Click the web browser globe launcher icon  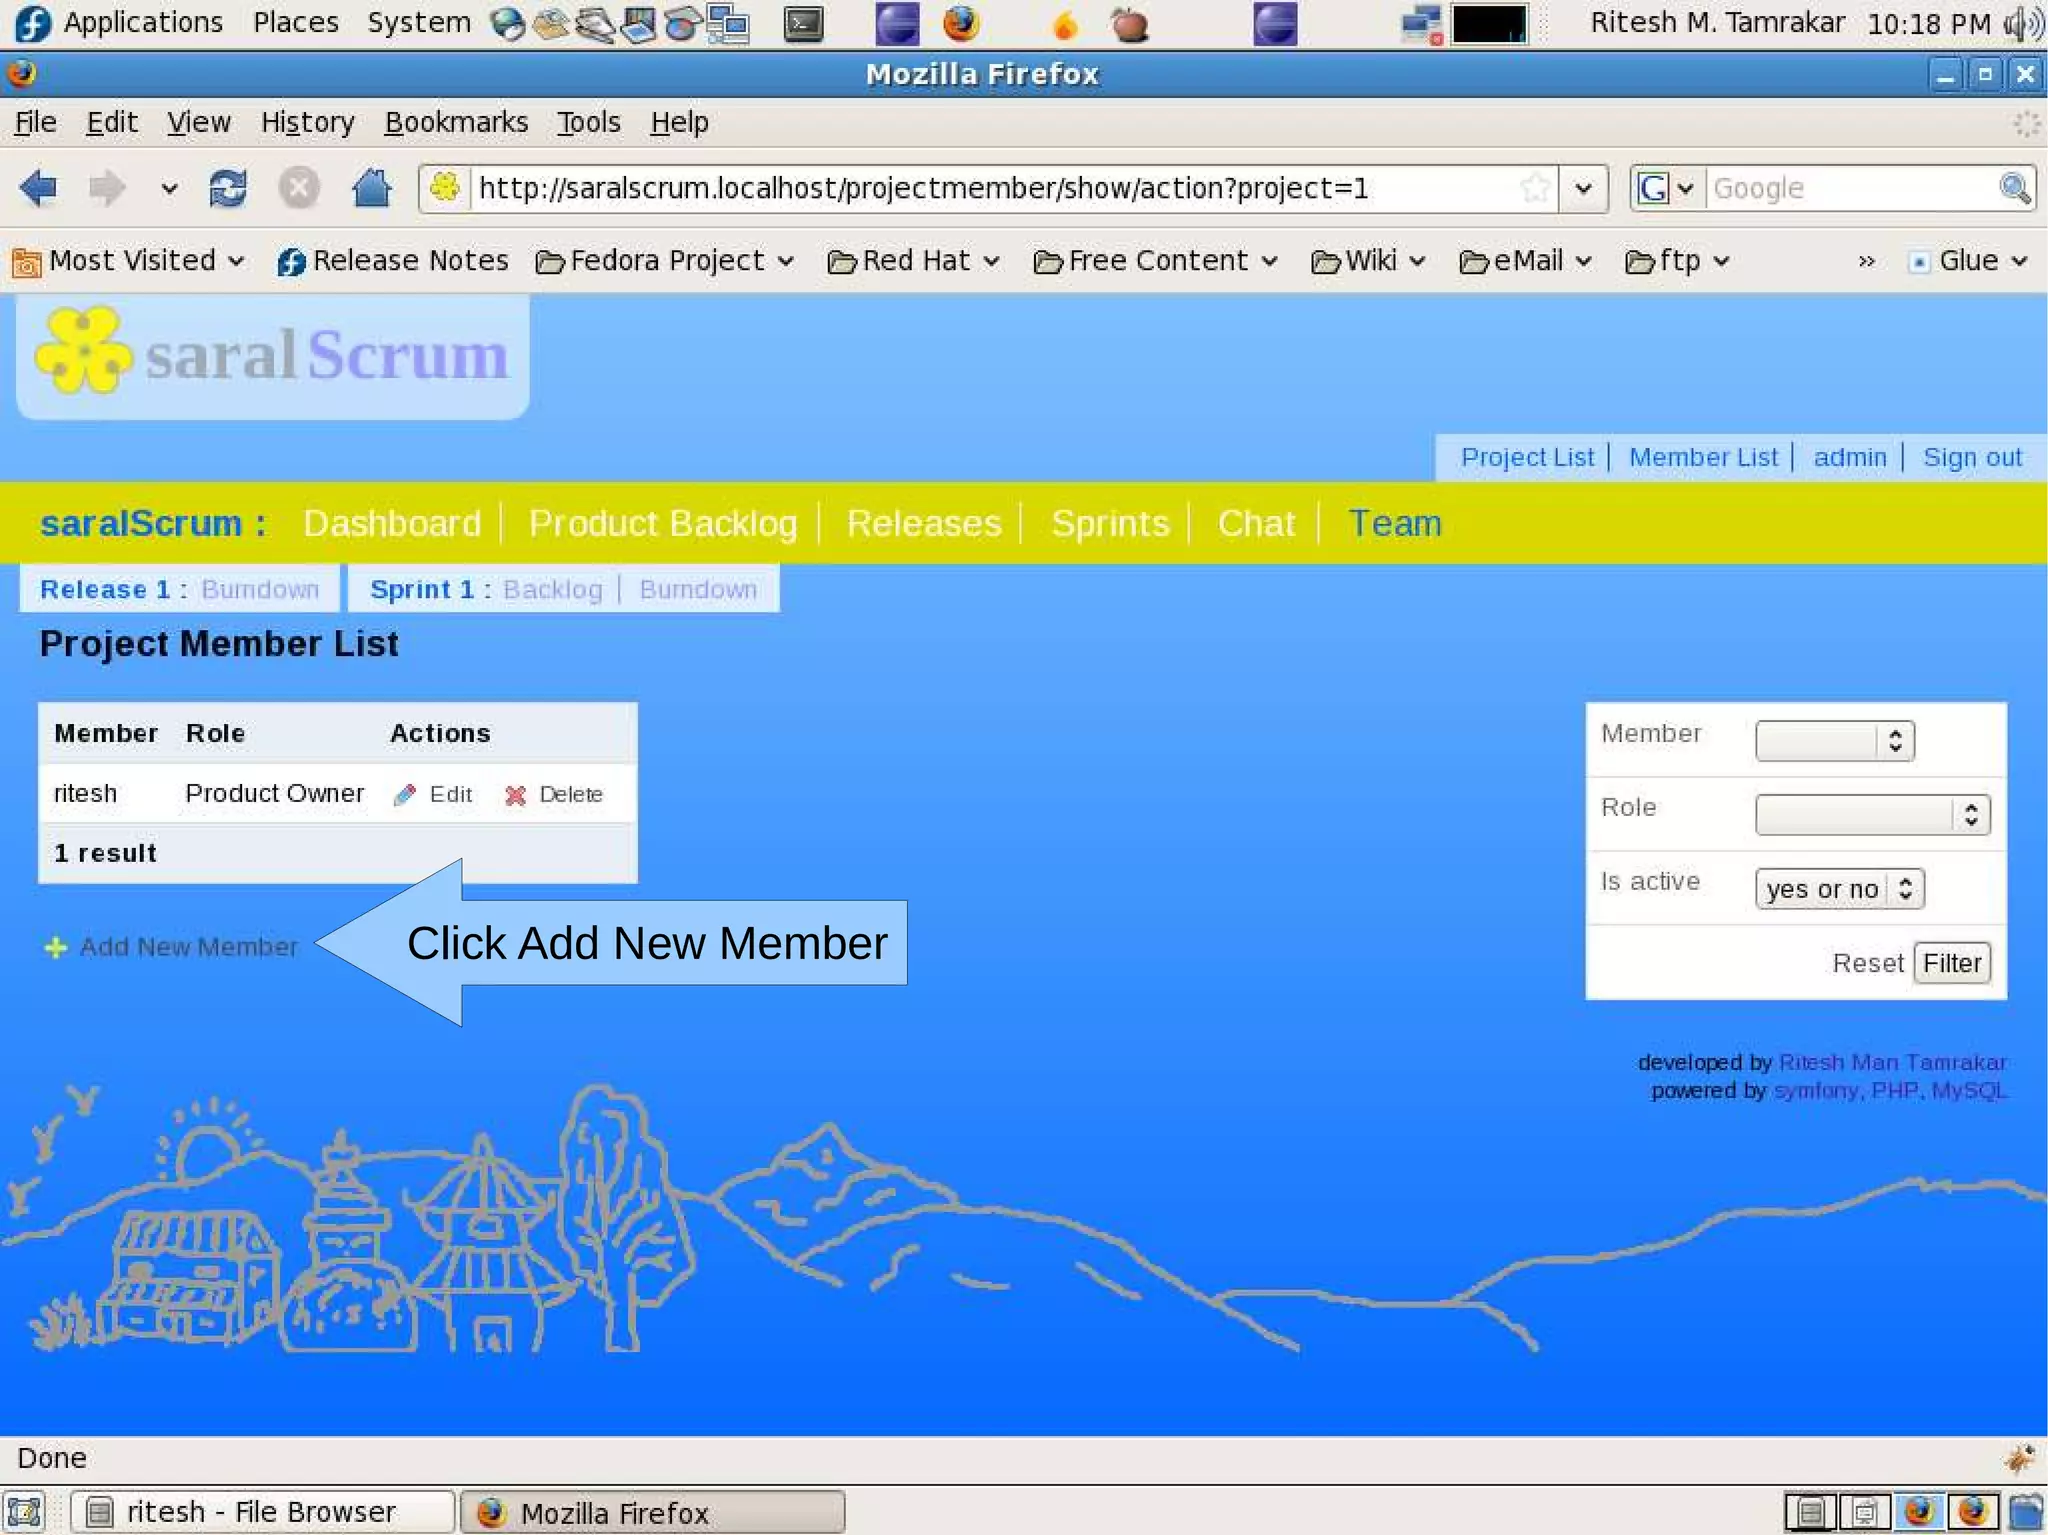[x=508, y=24]
